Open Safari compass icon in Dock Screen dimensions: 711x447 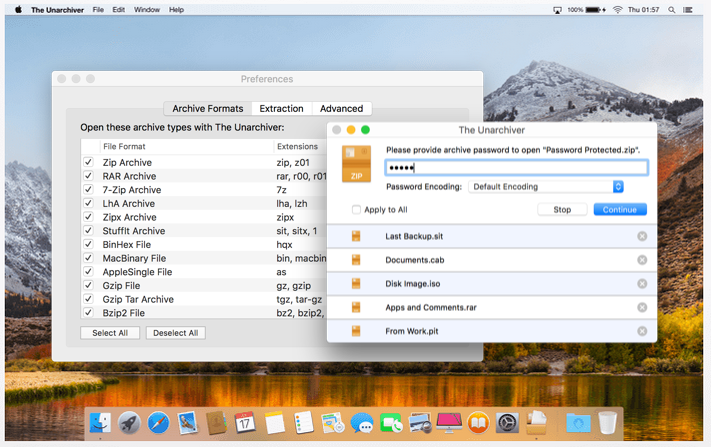tap(158, 423)
